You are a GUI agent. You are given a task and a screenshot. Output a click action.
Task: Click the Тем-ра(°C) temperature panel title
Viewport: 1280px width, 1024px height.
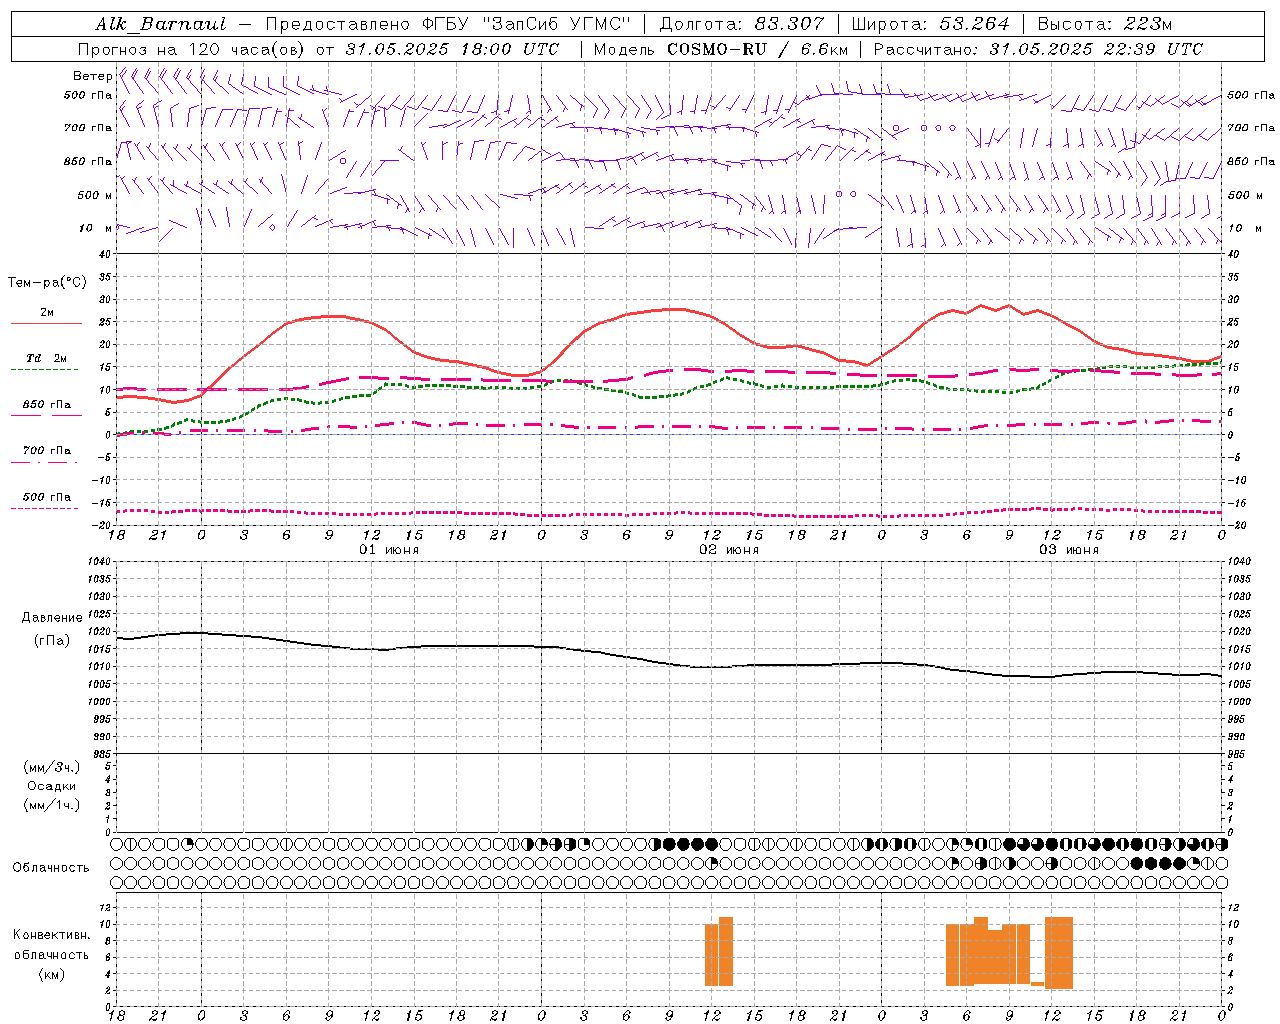pyautogui.click(x=47, y=283)
